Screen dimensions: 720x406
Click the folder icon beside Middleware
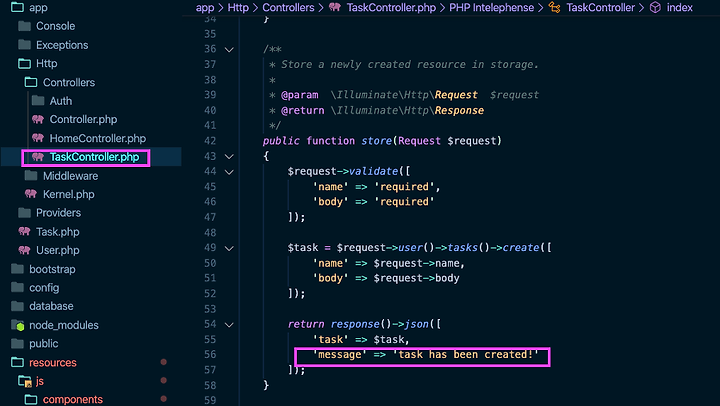[31, 175]
